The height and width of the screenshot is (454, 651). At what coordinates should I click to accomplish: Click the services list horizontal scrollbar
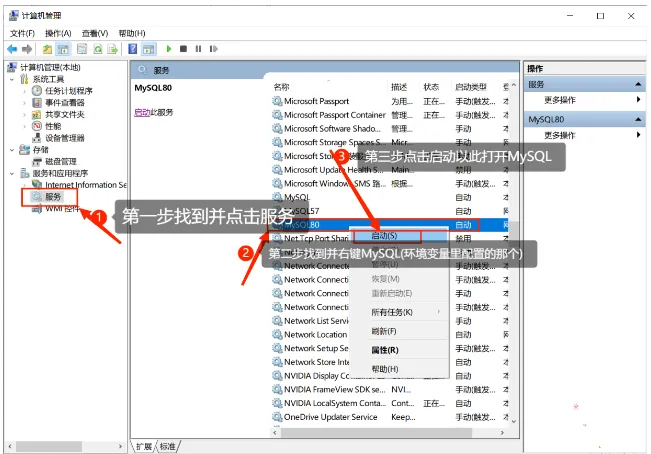(376, 432)
